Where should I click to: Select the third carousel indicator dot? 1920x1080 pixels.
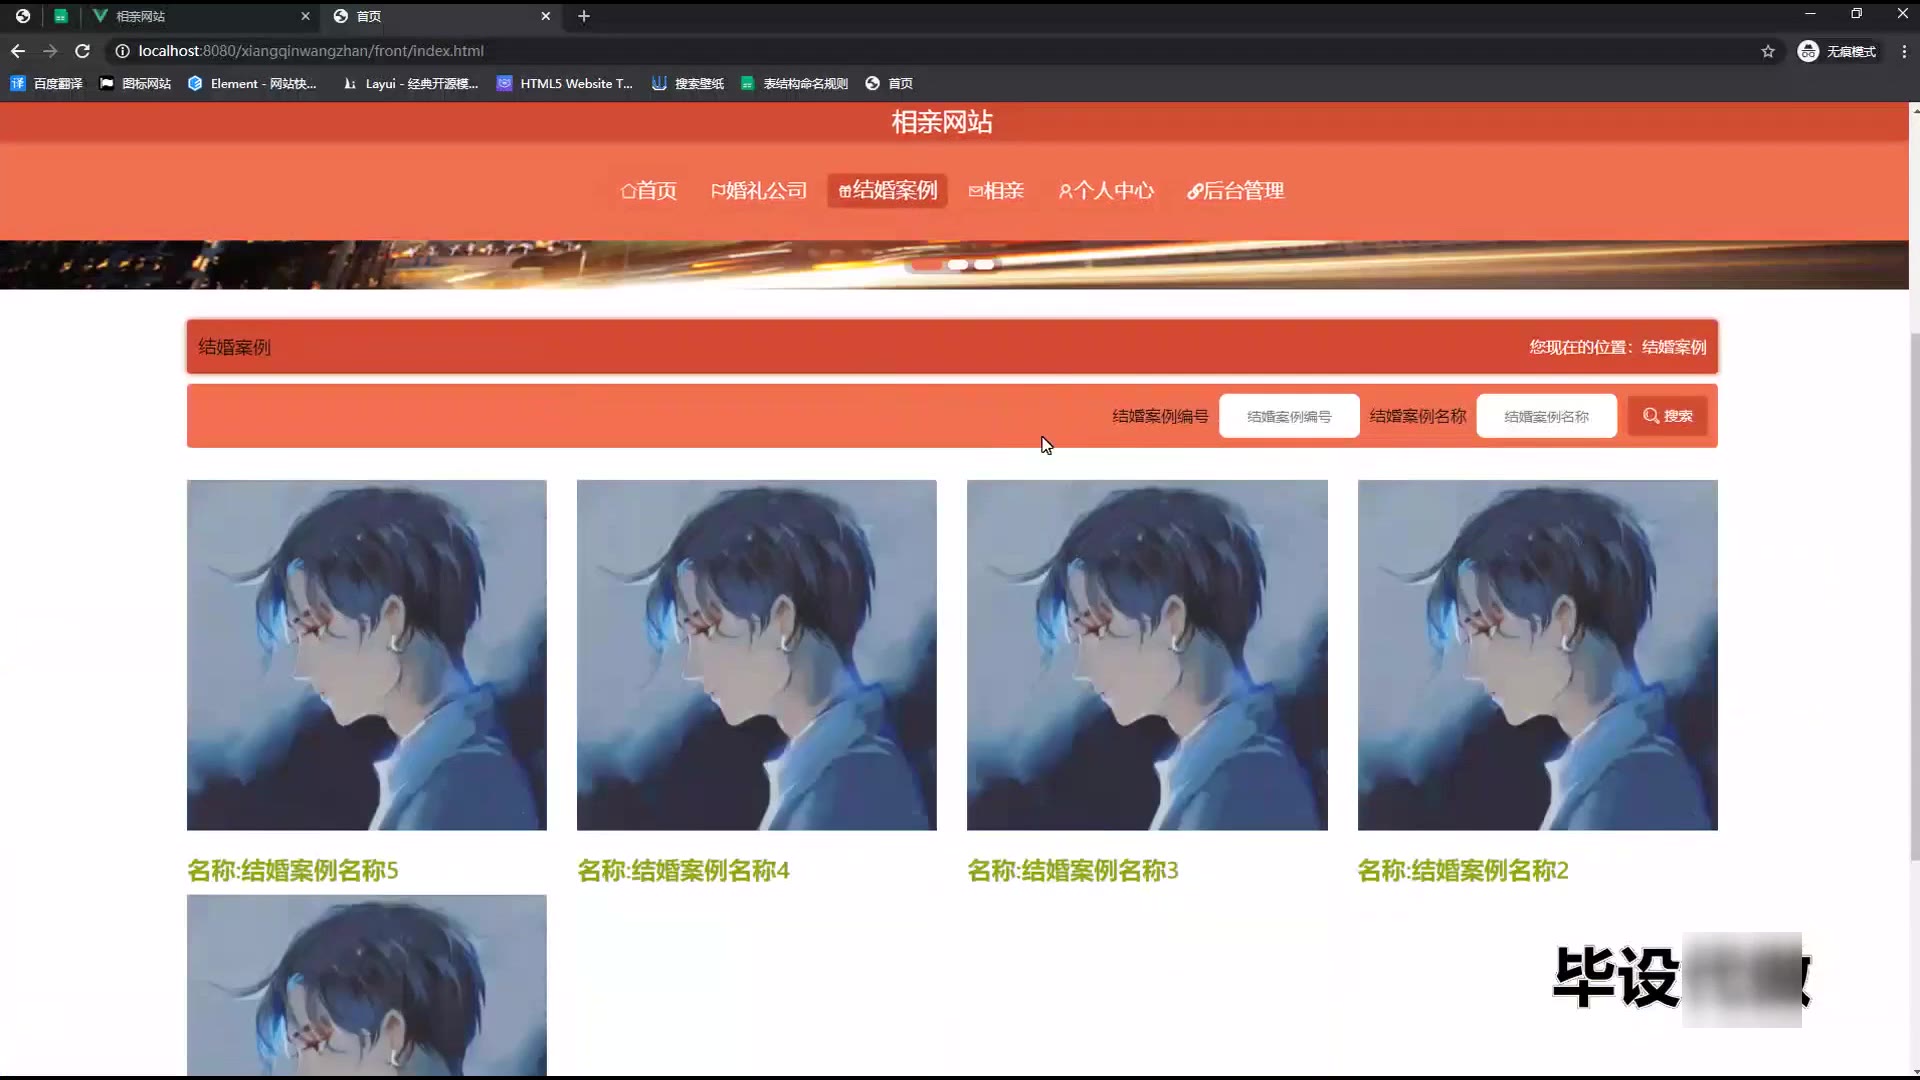point(984,265)
